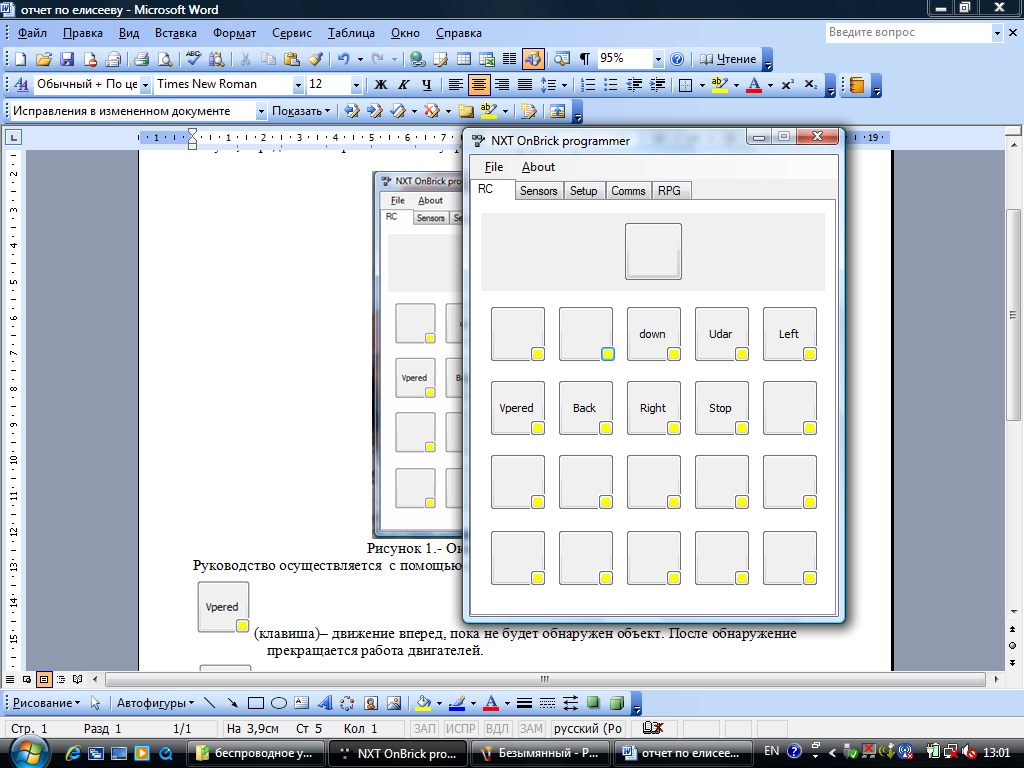The width and height of the screenshot is (1024, 768).
Task: Open the File menu in NXT OnBrick programmer
Action: tap(494, 167)
